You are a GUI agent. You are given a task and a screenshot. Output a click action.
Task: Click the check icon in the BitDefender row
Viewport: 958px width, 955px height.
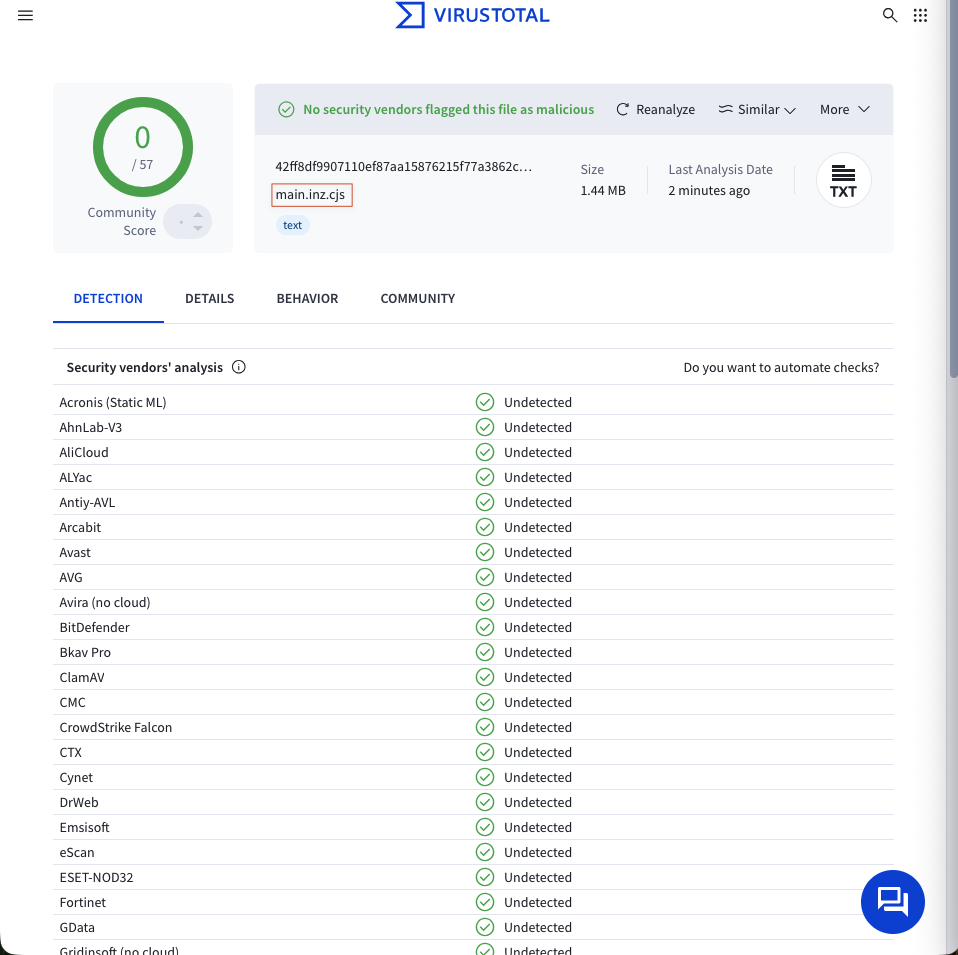484,627
